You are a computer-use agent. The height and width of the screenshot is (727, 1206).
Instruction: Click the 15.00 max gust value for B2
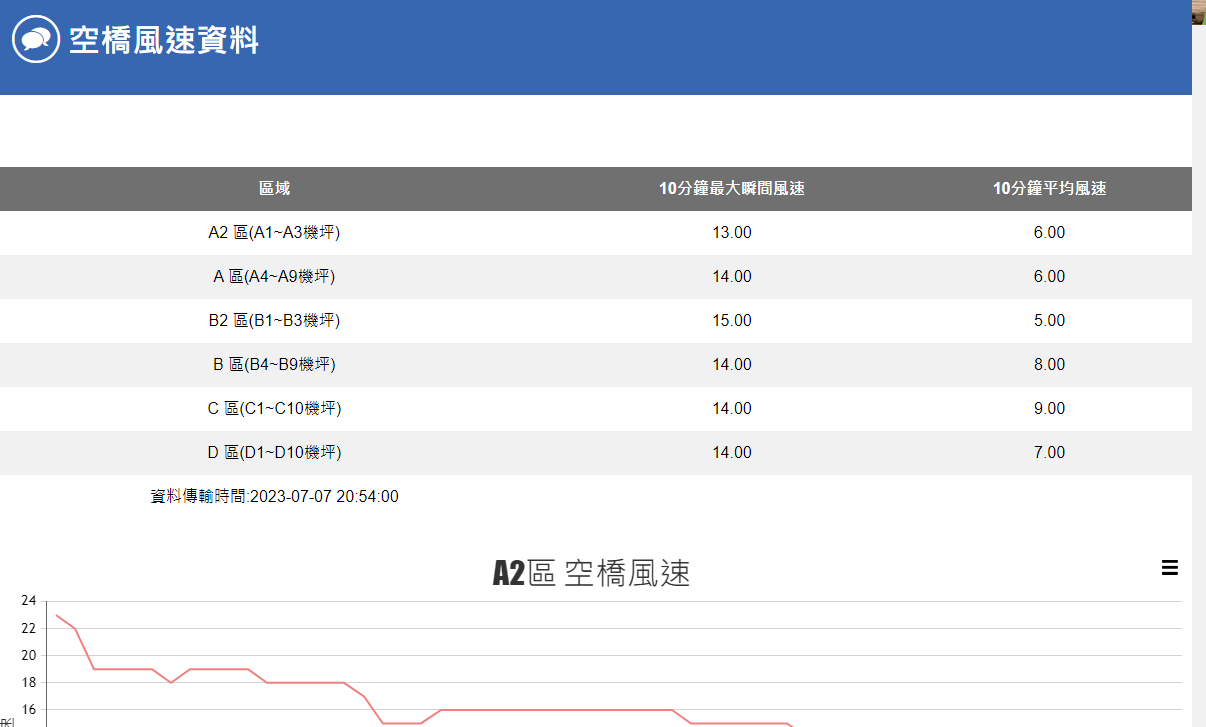coord(732,321)
